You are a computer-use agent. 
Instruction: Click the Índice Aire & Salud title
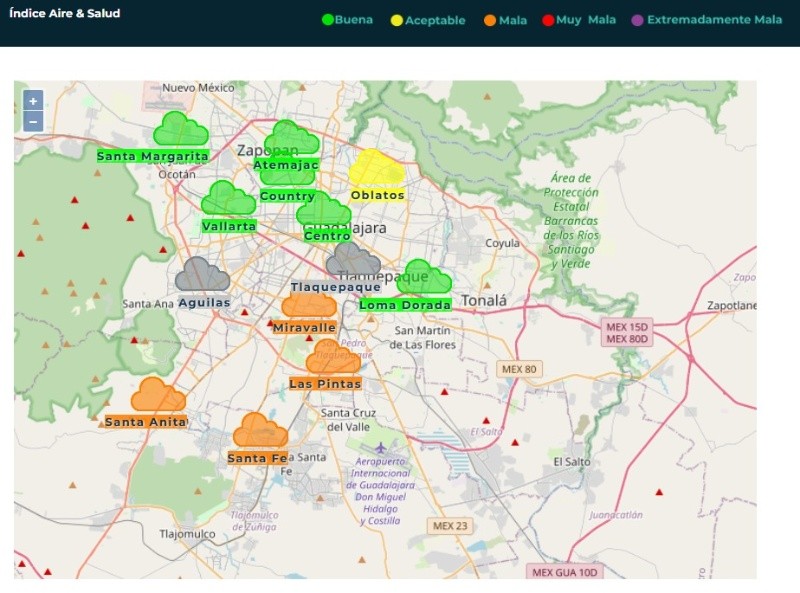[x=64, y=14]
